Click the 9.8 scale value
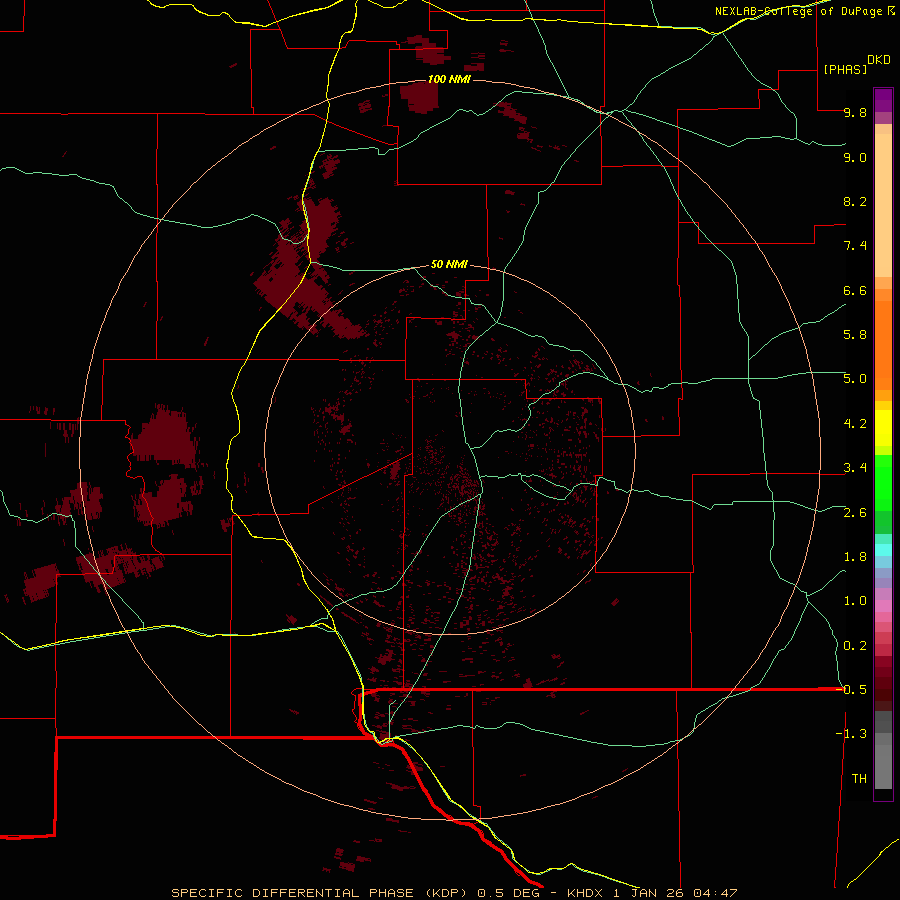Screen dimensions: 900x900 tap(855, 113)
